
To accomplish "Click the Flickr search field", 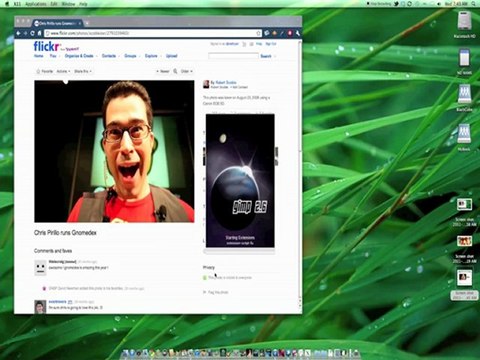I will pos(233,56).
